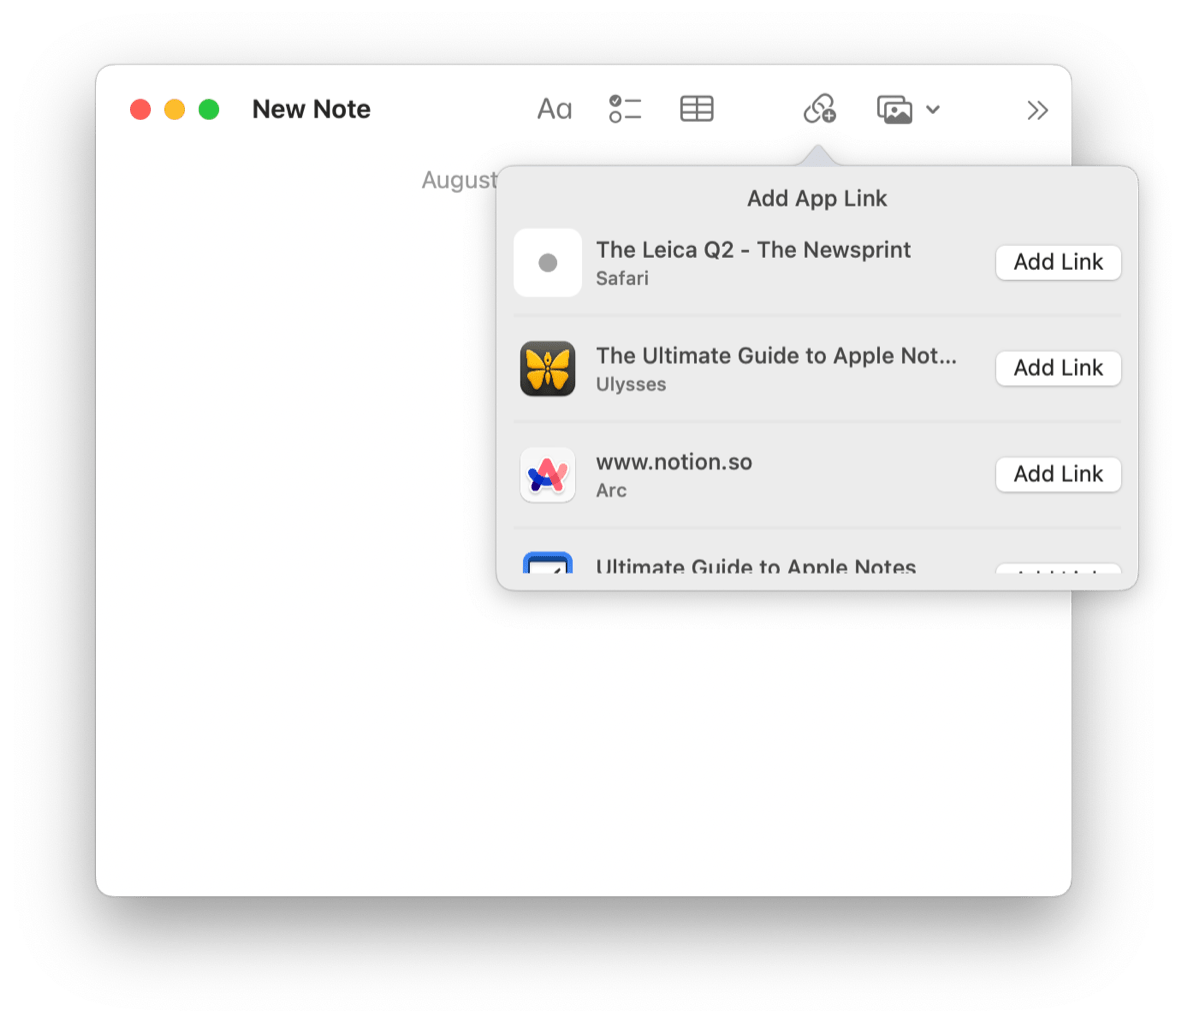The image size is (1200, 1023).
Task: Add link for the Ulysses guide entry
Action: pyautogui.click(x=1057, y=368)
